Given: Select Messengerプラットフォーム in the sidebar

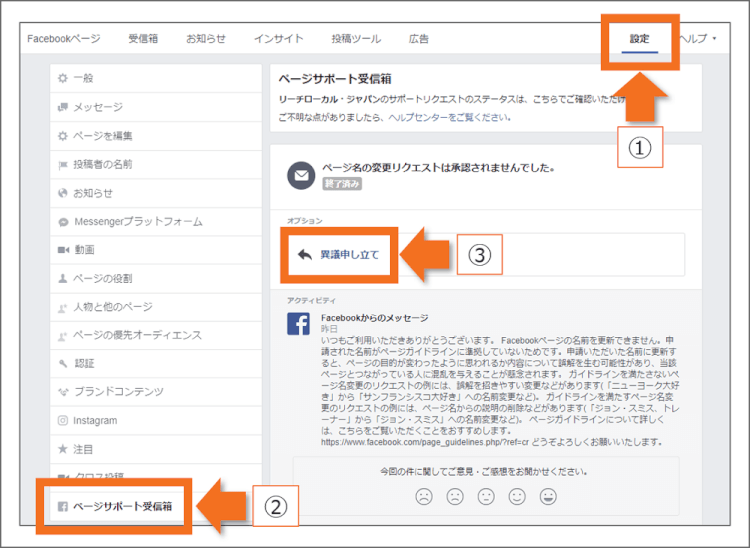Looking at the screenshot, I should coord(156,222).
